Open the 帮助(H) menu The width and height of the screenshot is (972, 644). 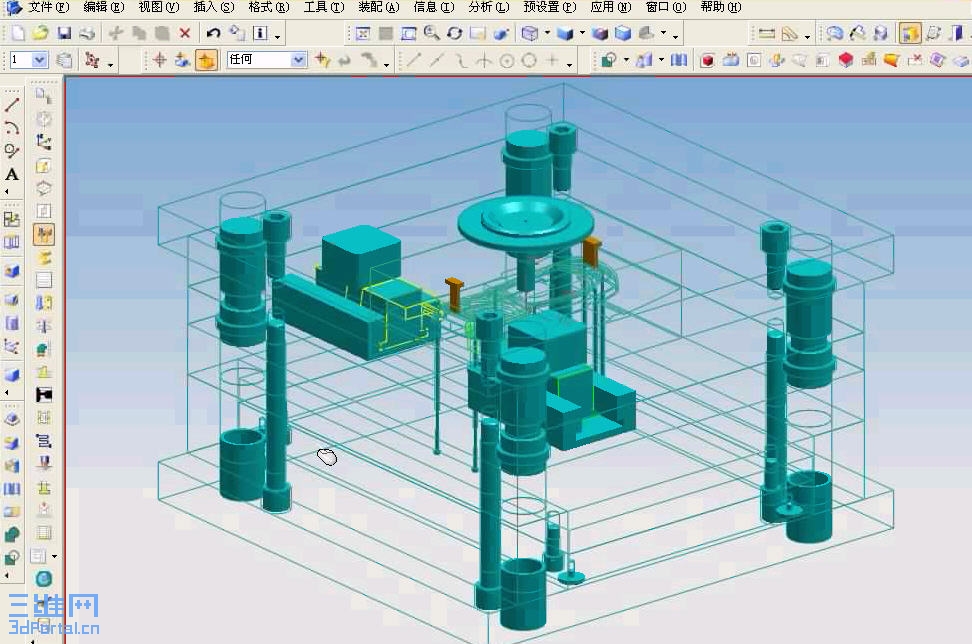pos(720,7)
